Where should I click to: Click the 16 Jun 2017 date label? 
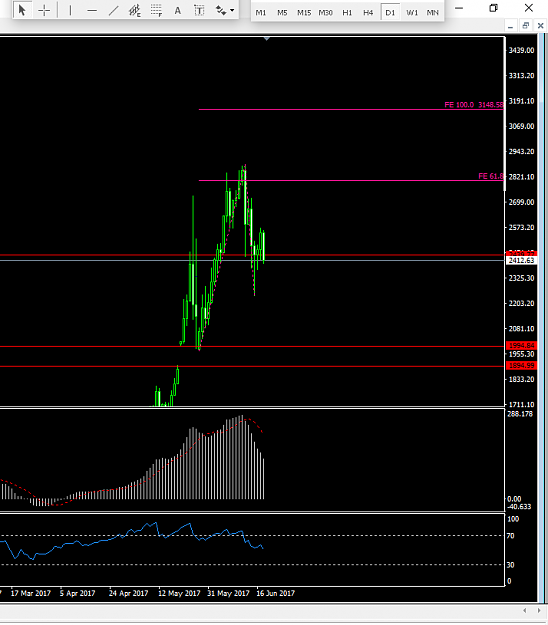pos(275,593)
